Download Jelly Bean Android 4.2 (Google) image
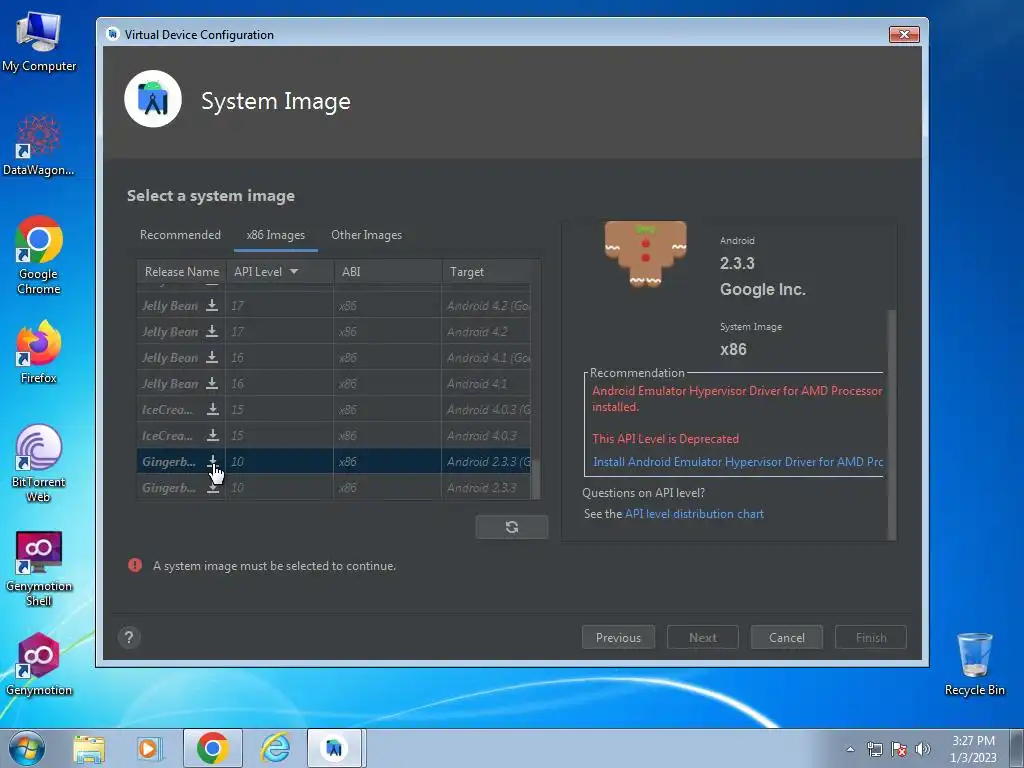This screenshot has width=1024, height=768. point(212,306)
